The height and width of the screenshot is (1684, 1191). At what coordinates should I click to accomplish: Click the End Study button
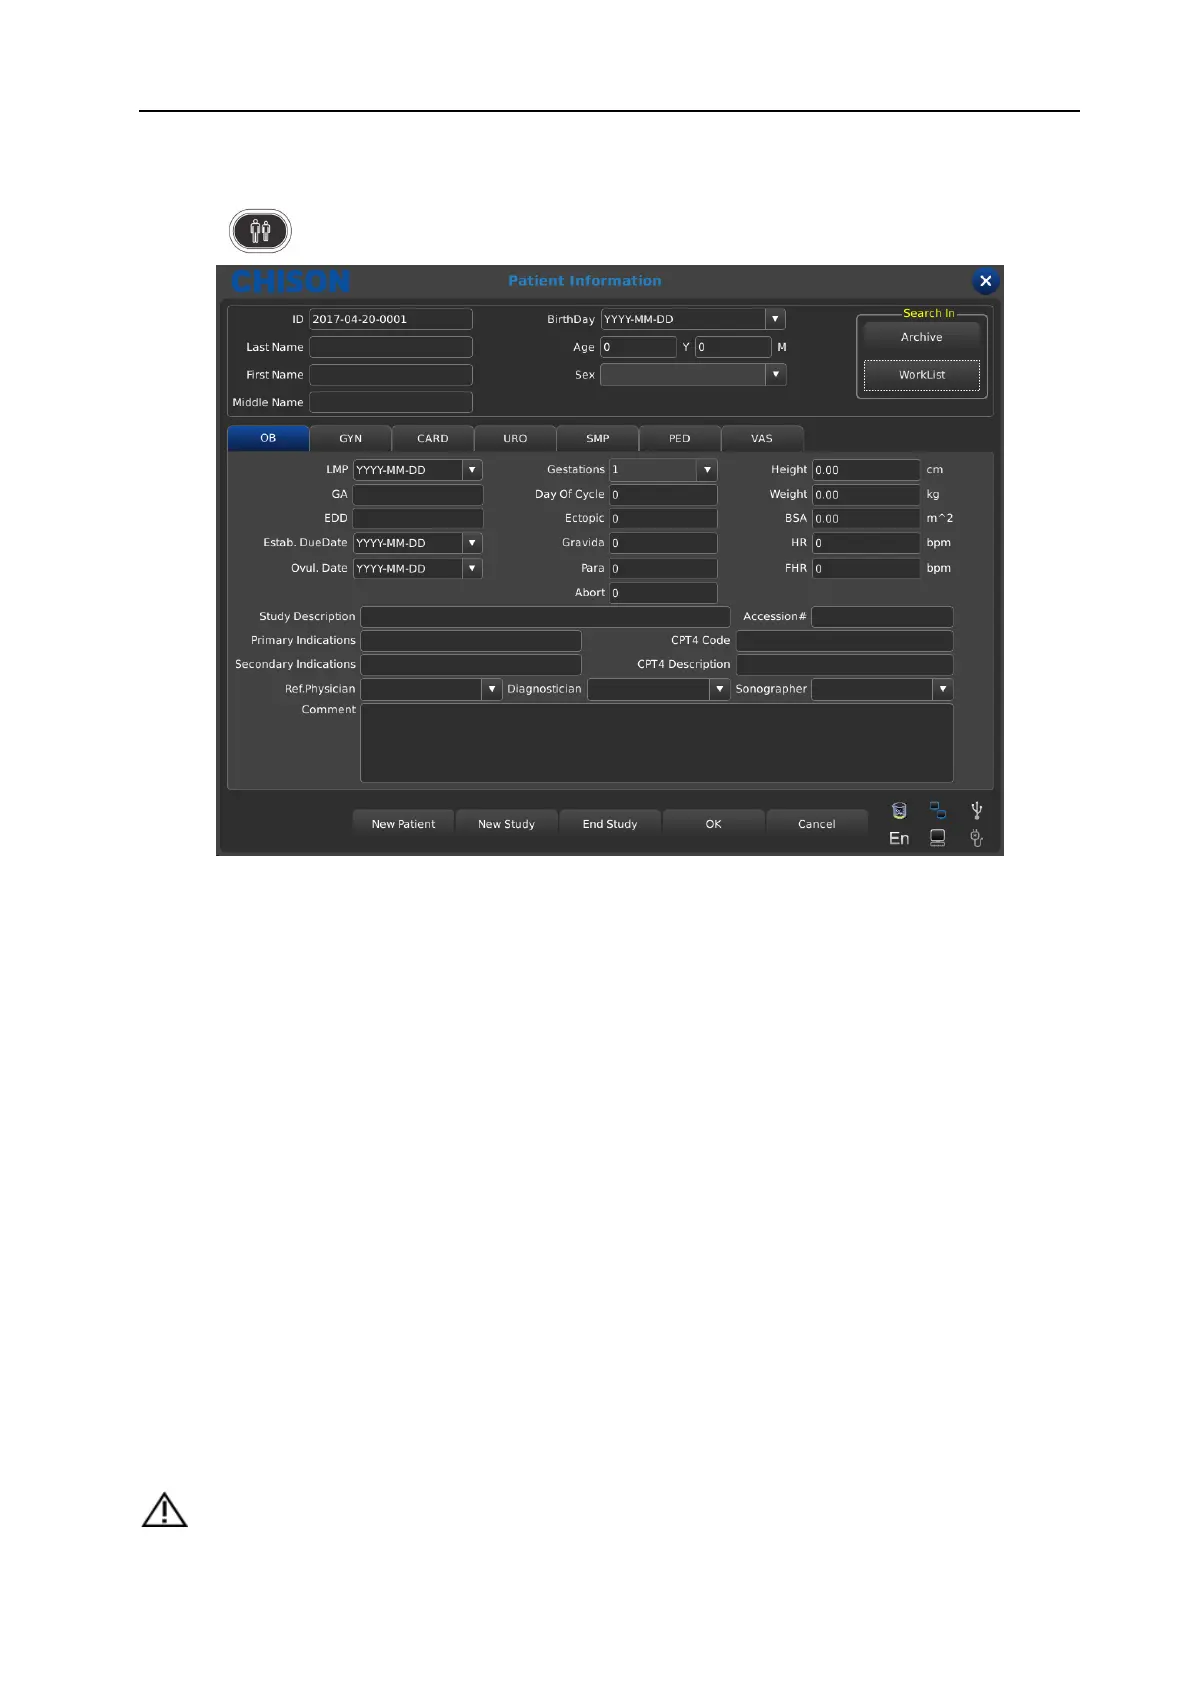610,824
